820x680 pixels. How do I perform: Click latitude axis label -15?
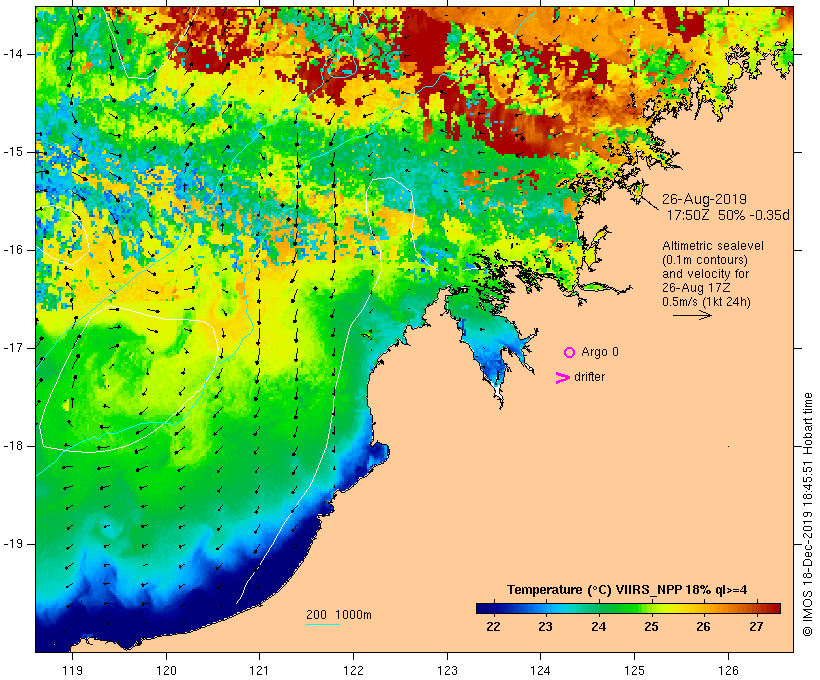point(13,152)
